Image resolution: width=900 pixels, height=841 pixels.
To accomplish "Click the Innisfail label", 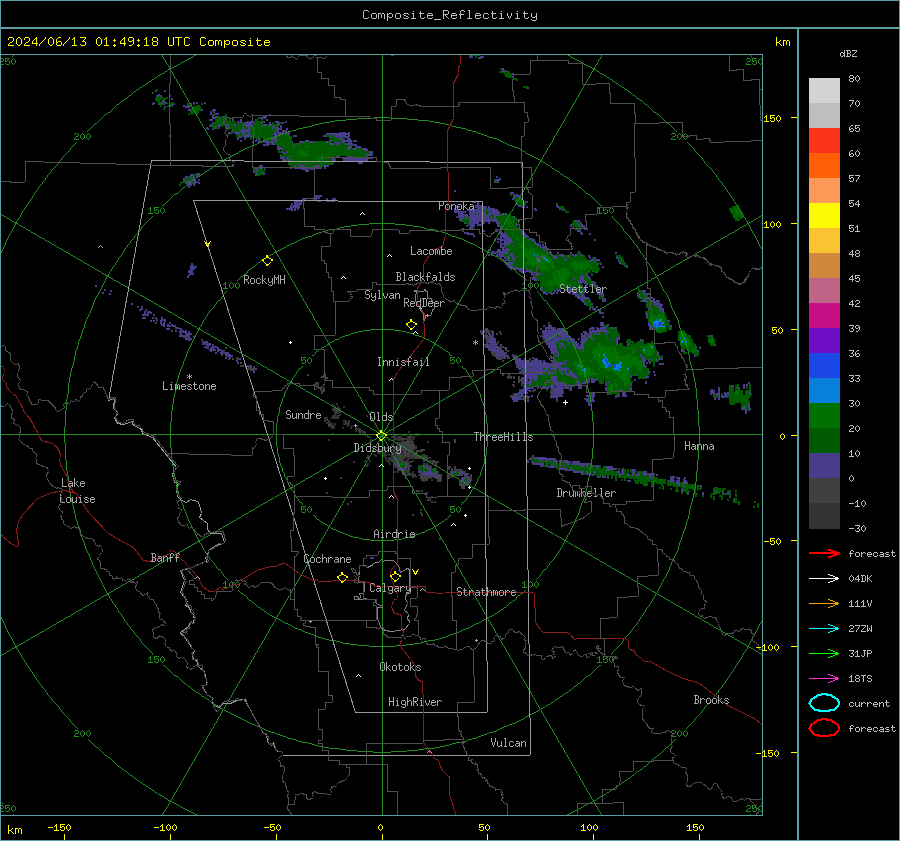I will 403,362.
